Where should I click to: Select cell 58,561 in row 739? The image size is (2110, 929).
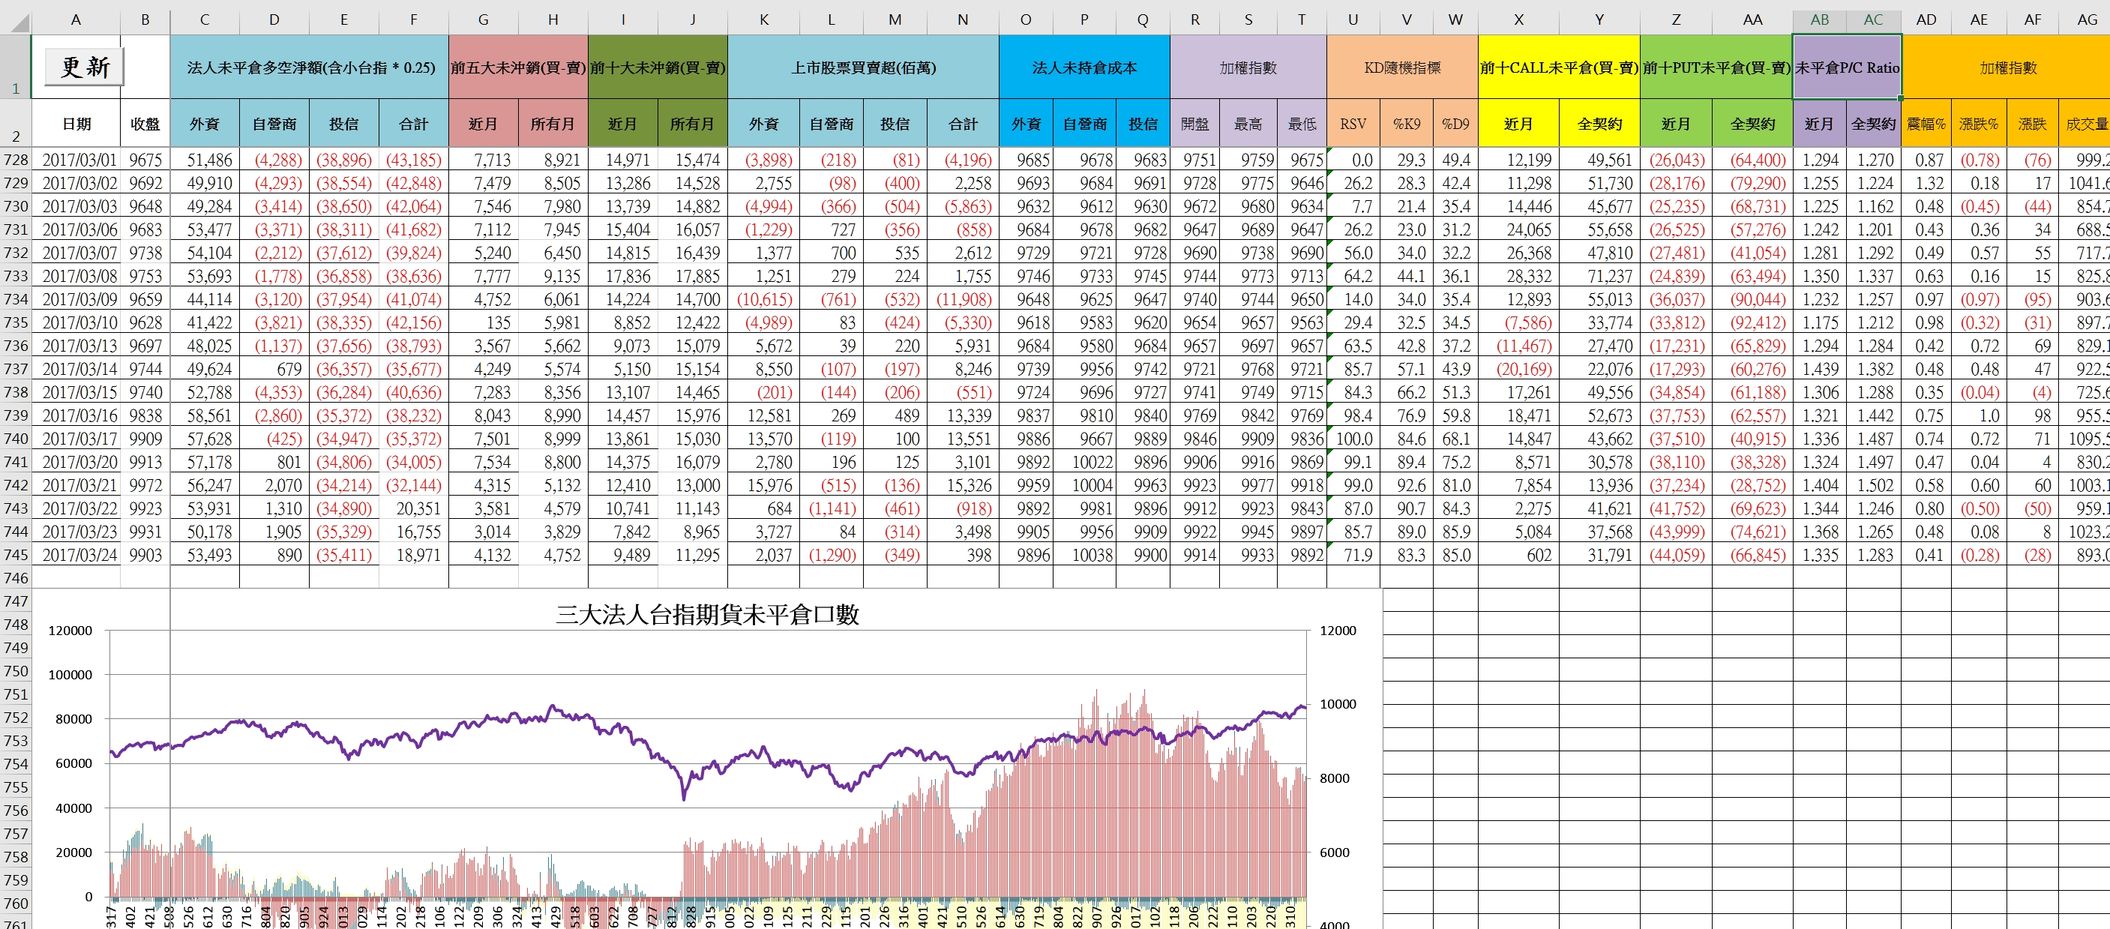coord(205,416)
